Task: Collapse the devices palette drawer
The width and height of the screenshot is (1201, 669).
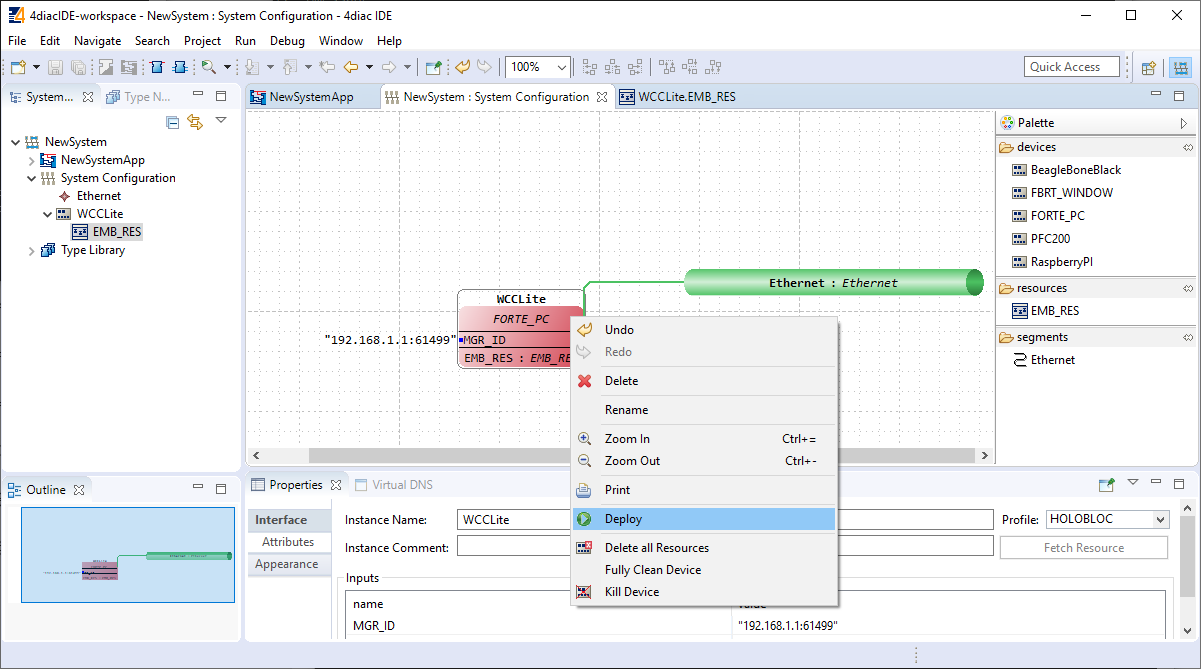Action: [1096, 147]
